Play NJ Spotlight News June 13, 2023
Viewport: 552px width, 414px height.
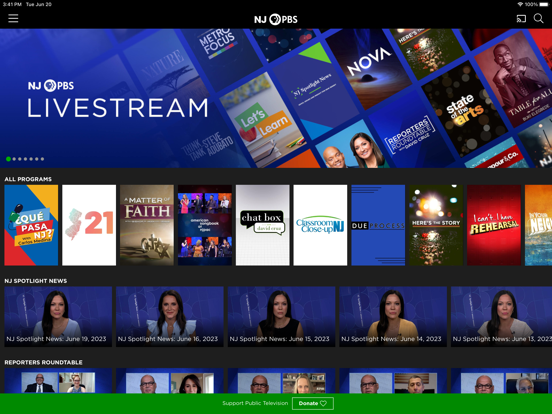pyautogui.click(x=501, y=316)
